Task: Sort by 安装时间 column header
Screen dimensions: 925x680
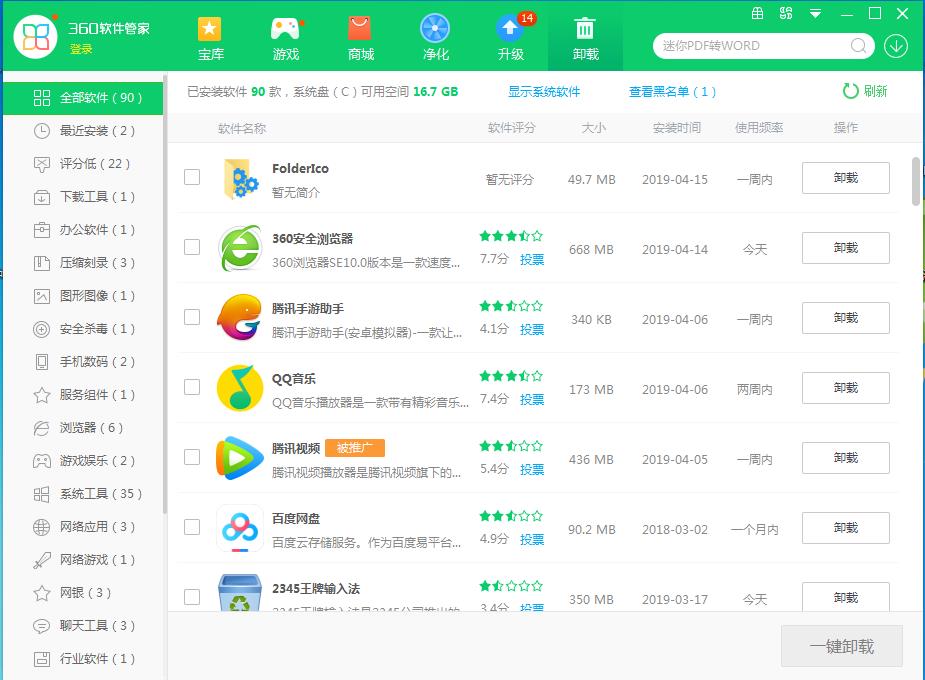Action: 677,128
